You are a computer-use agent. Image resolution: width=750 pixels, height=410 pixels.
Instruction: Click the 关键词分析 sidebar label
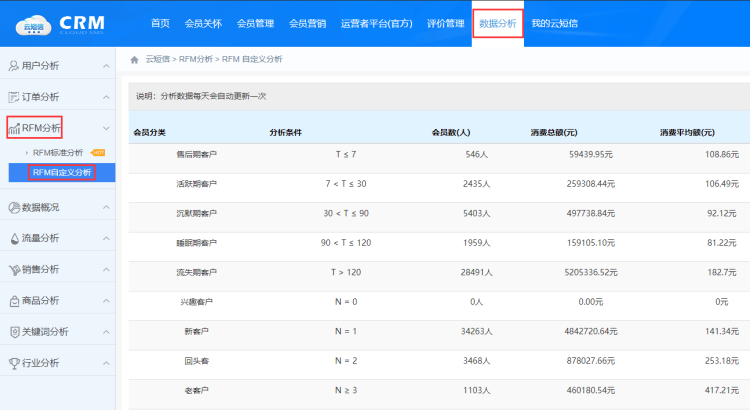[x=45, y=332]
